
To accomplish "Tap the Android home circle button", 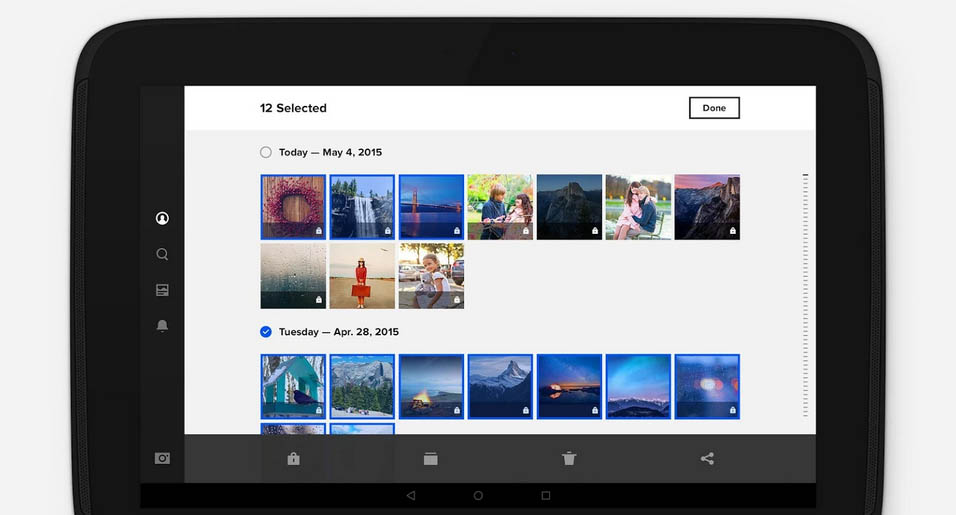I will click(x=478, y=495).
